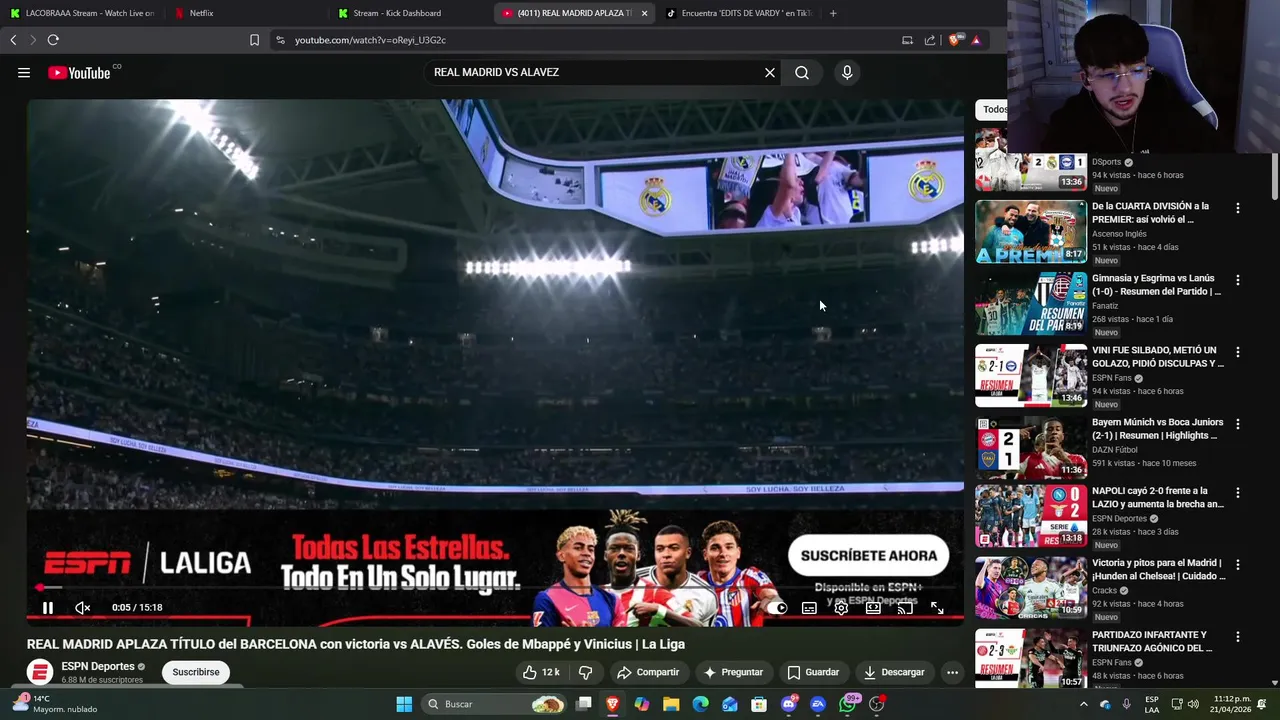Open NAPOLI cayó 2-0 video title
This screenshot has height=720, width=1280.
1158,498
